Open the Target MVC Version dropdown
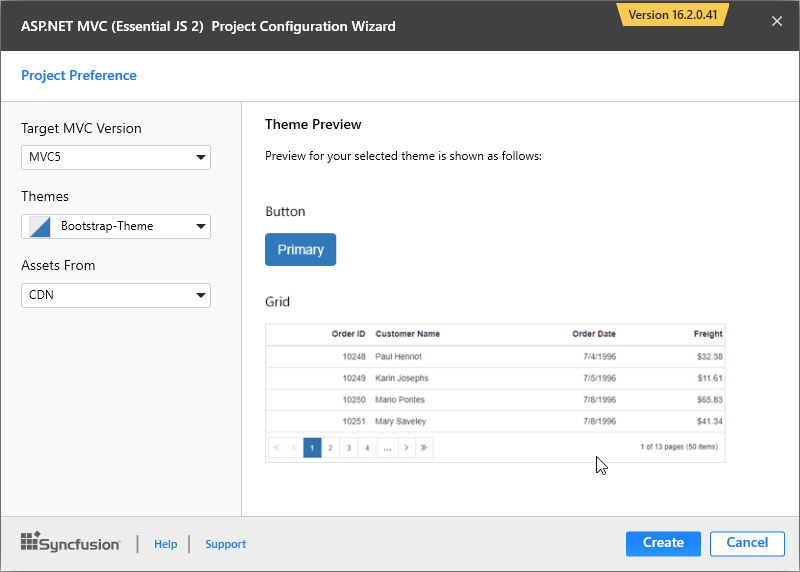 (116, 158)
